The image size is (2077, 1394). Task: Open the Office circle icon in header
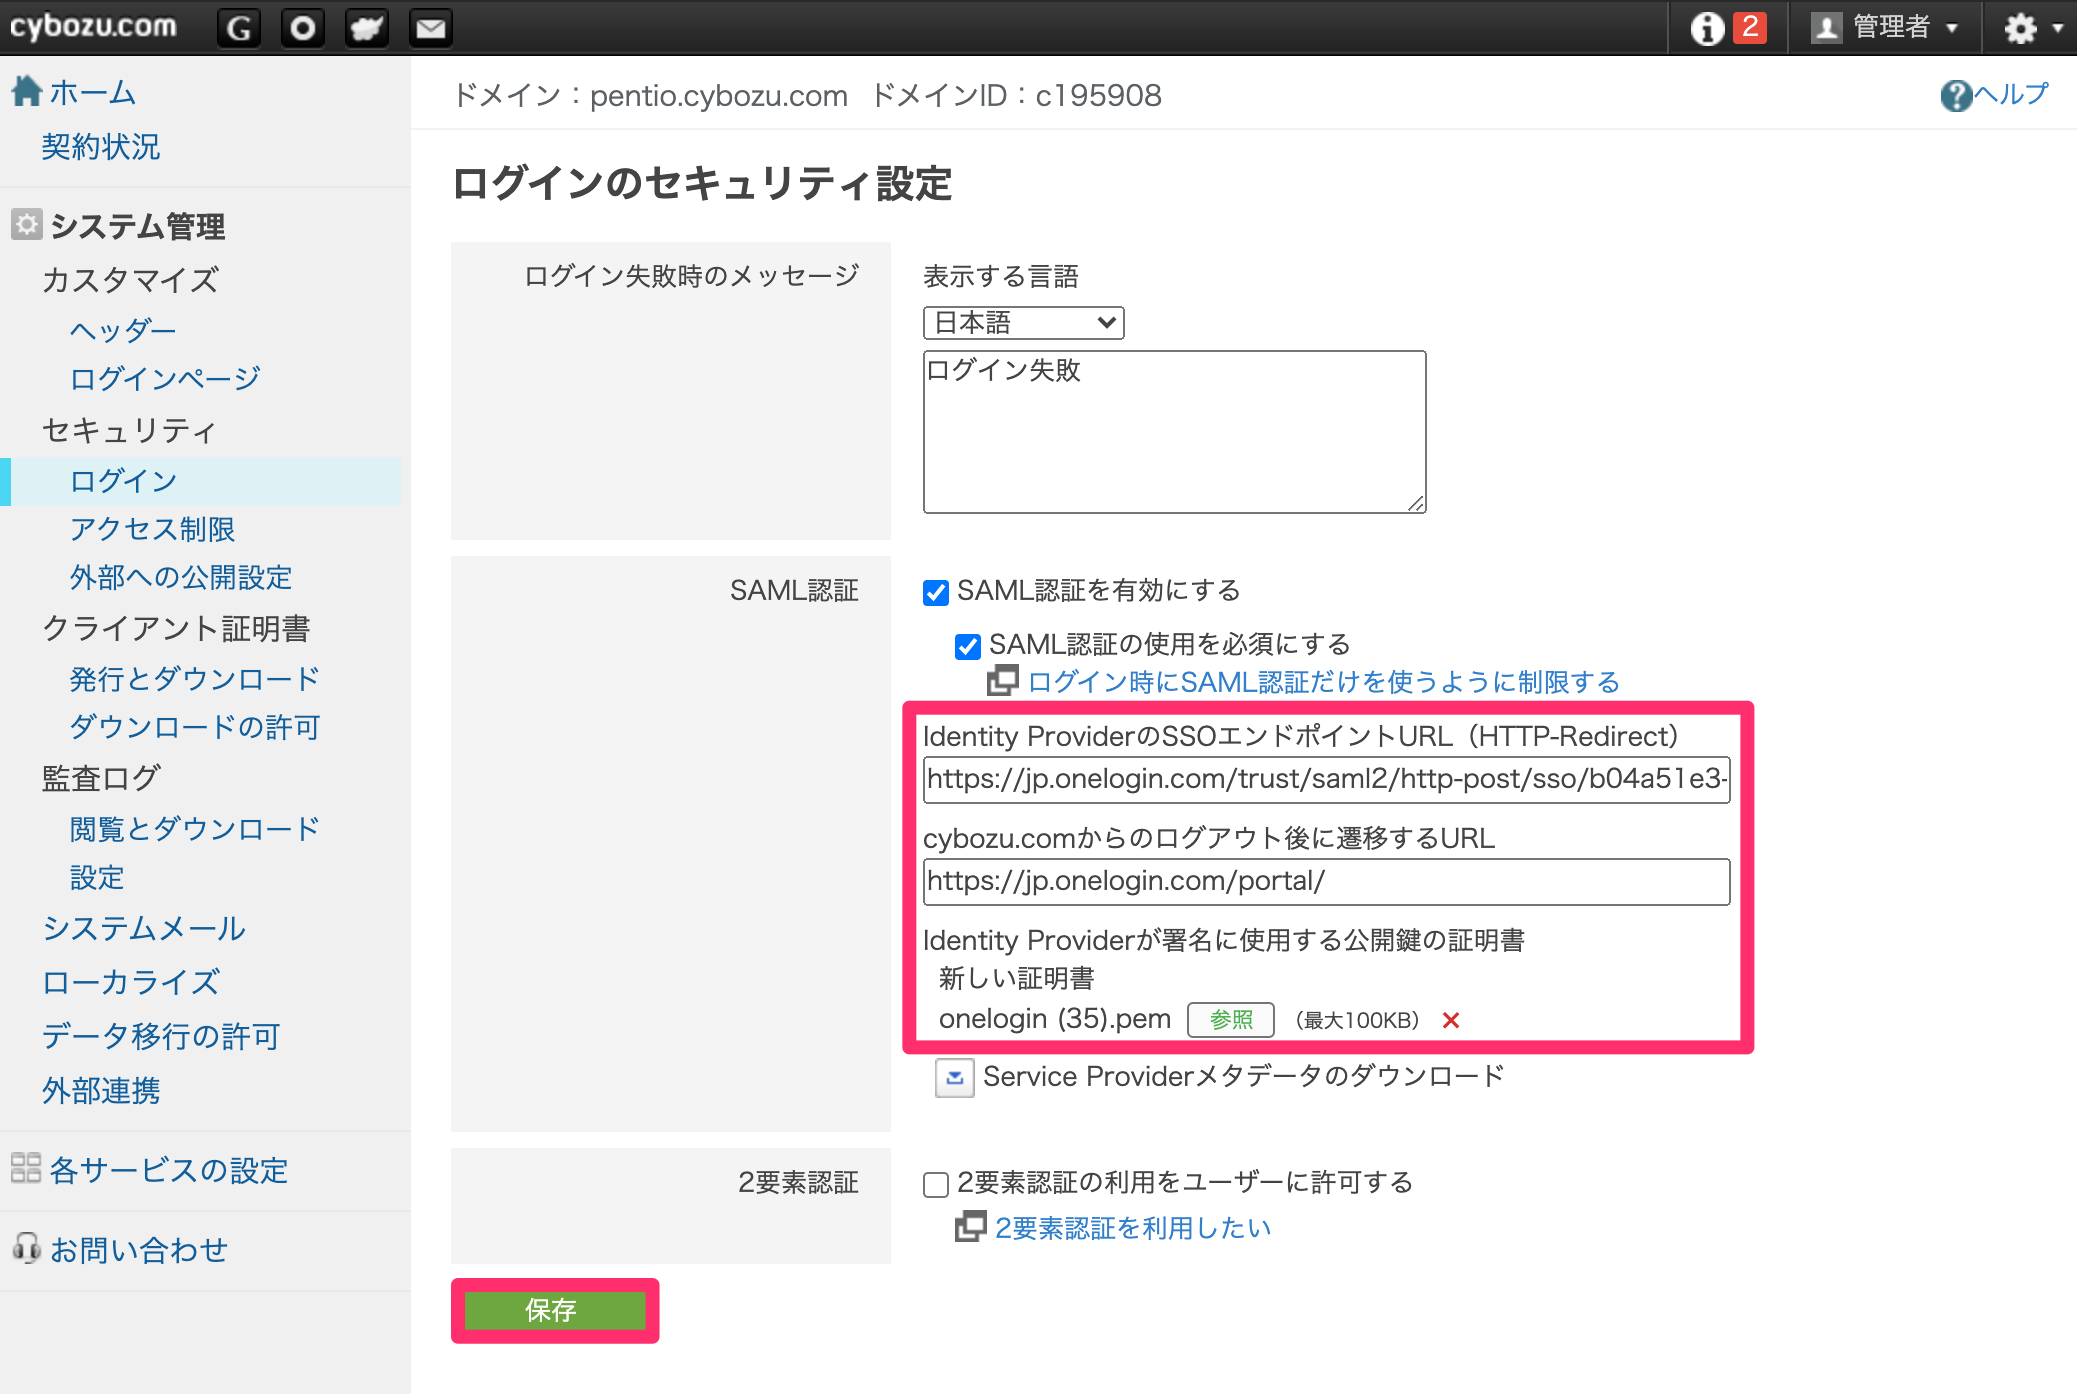[302, 27]
